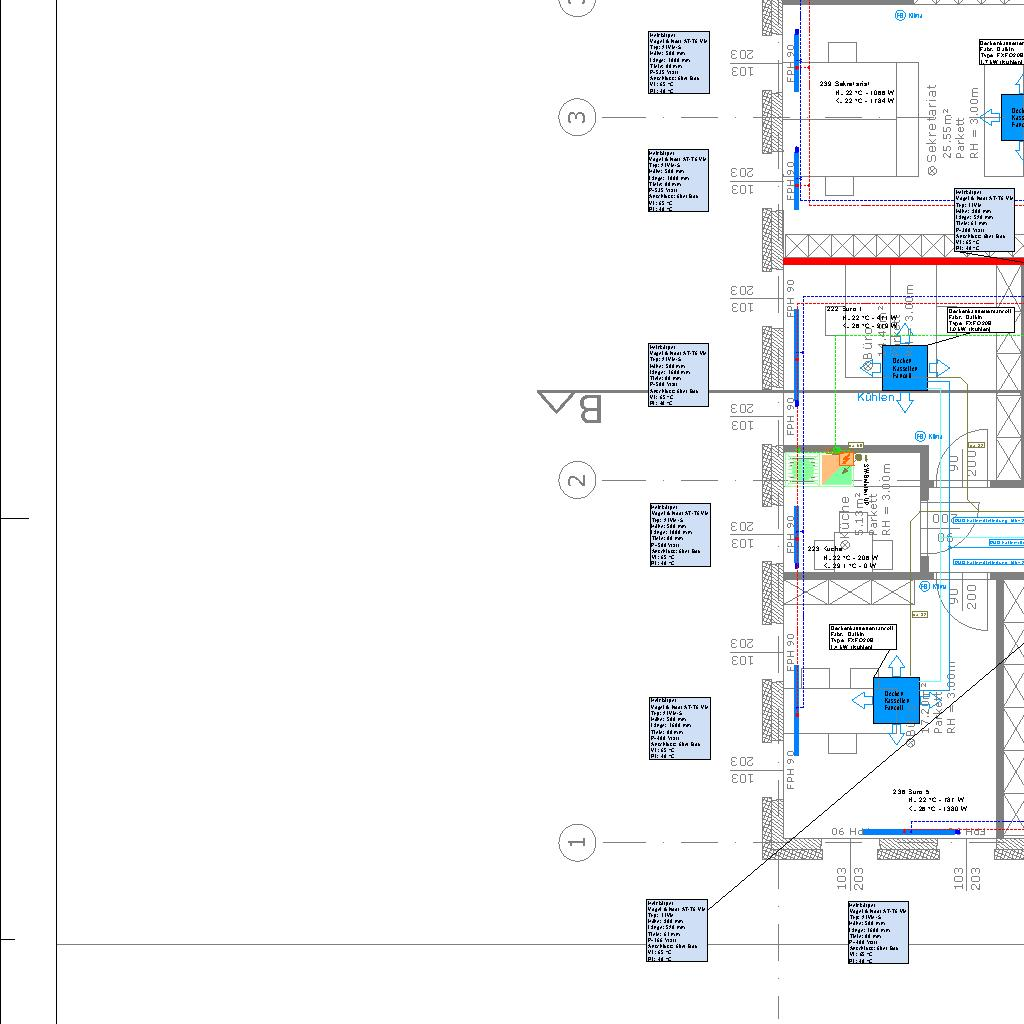Screen dimensions: 1024x1024
Task: Click grid axis bubble 1
Action: pos(577,842)
